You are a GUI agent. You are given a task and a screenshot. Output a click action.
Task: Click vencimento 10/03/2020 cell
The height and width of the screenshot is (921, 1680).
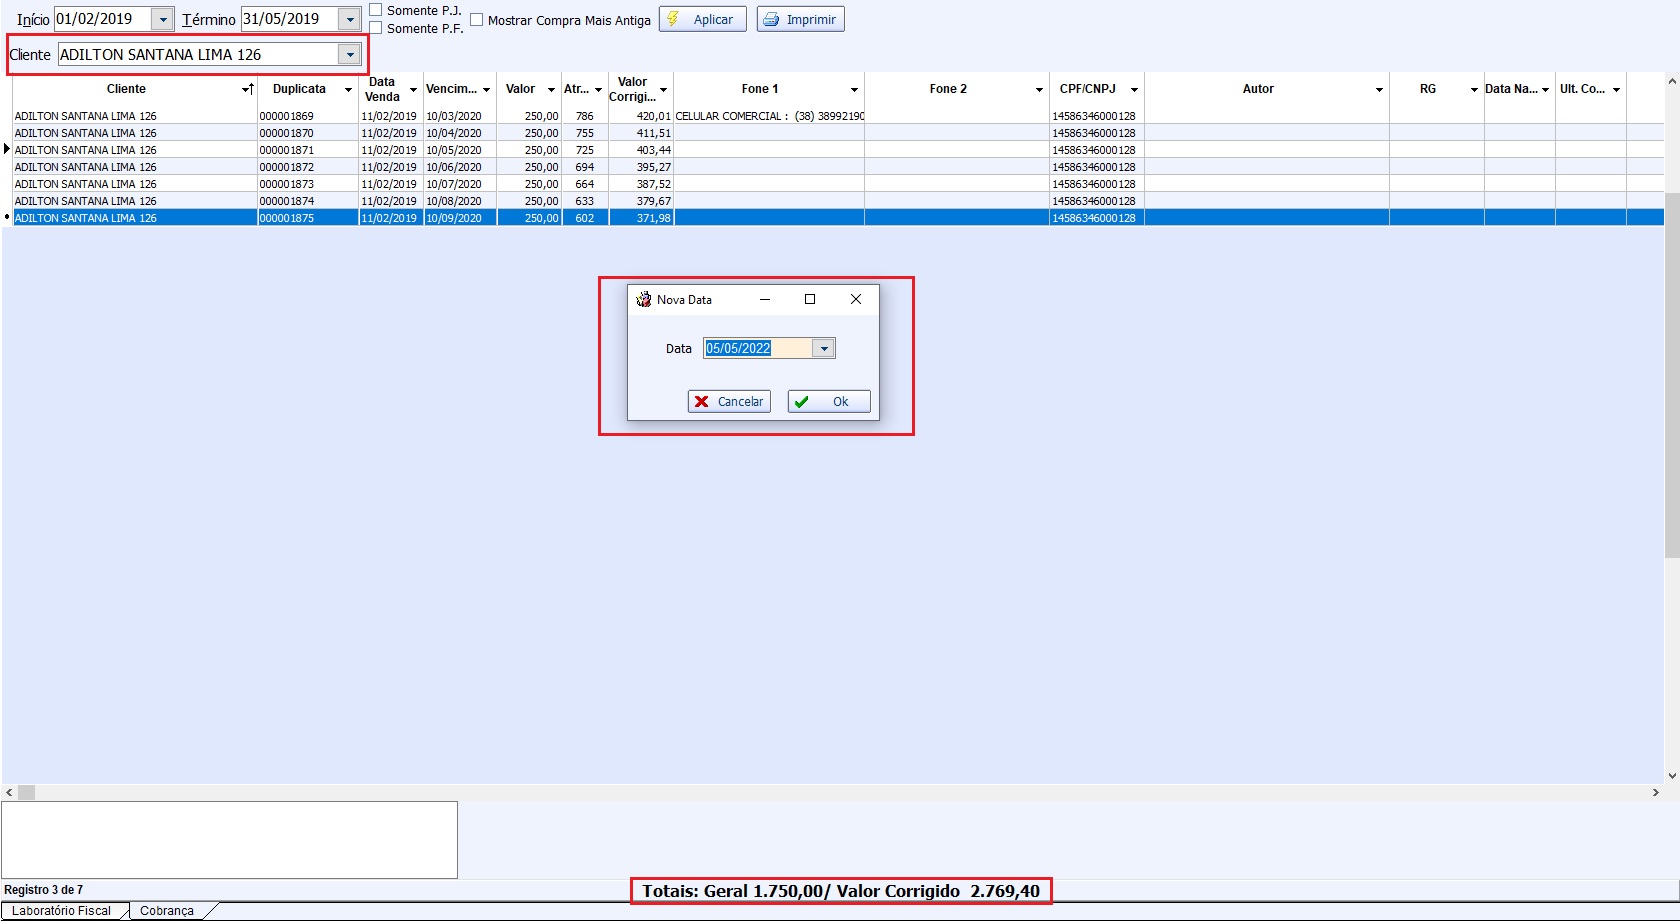[460, 116]
